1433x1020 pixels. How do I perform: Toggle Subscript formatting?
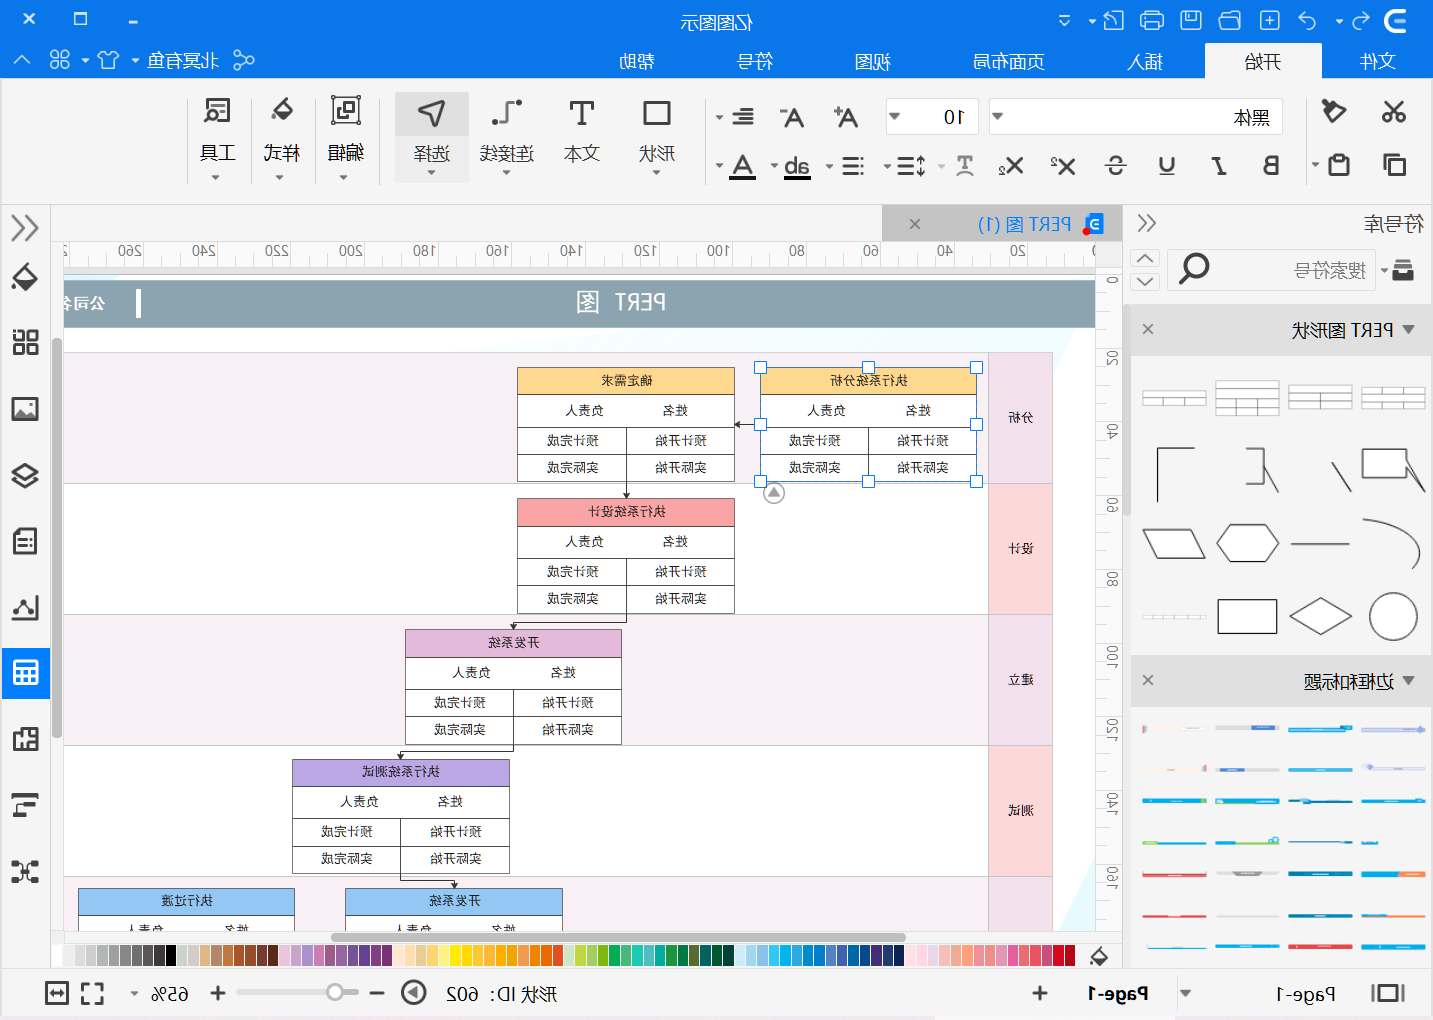(x=1011, y=165)
